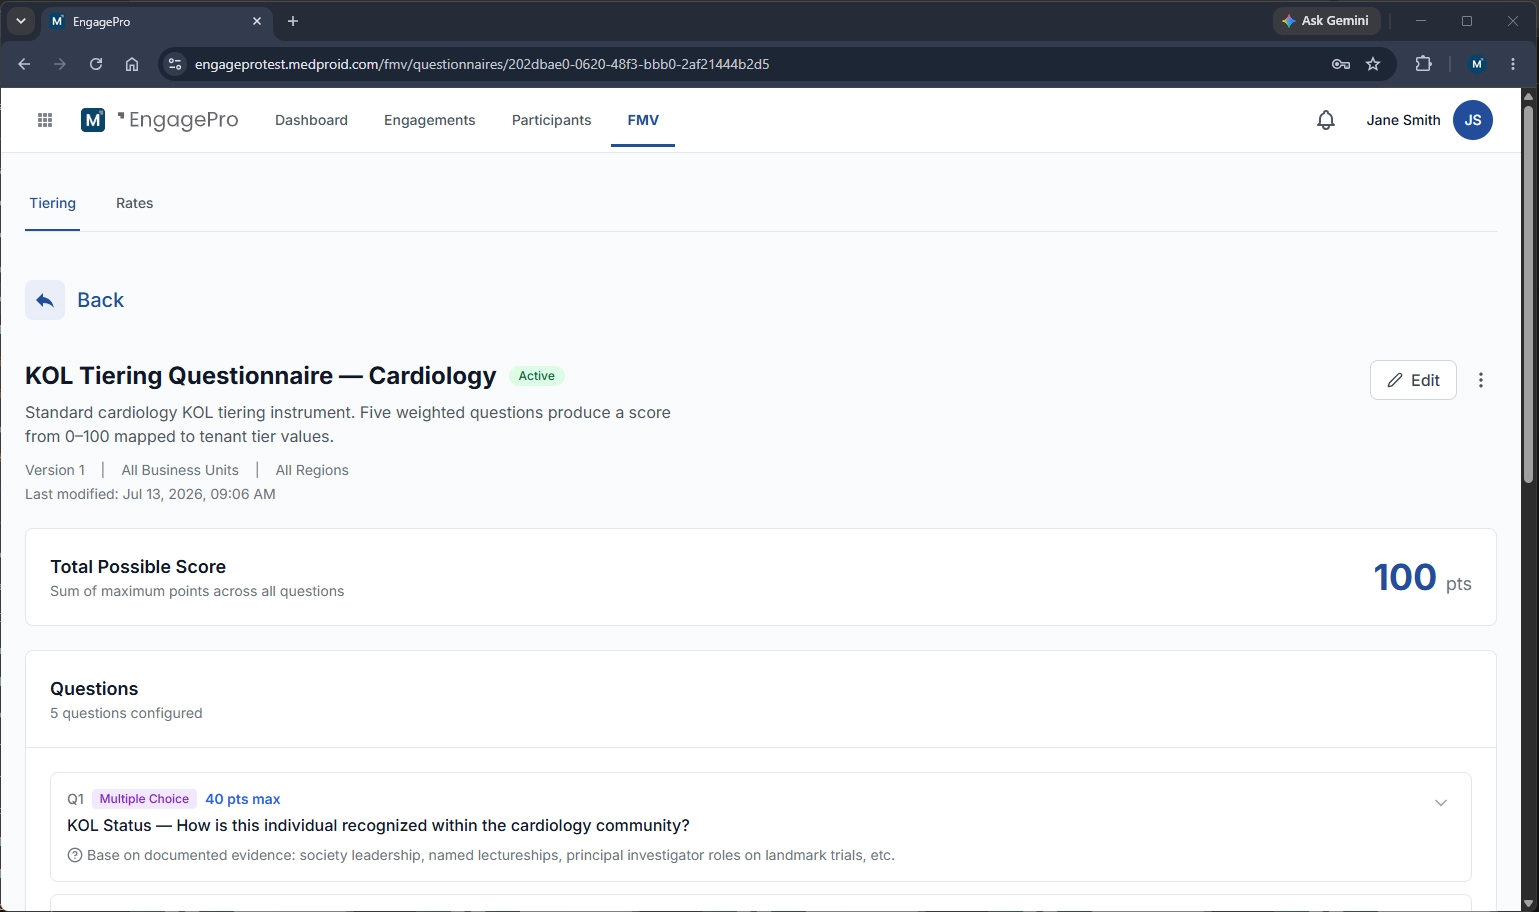Open a new browser tab
This screenshot has width=1539, height=912.
[293, 21]
